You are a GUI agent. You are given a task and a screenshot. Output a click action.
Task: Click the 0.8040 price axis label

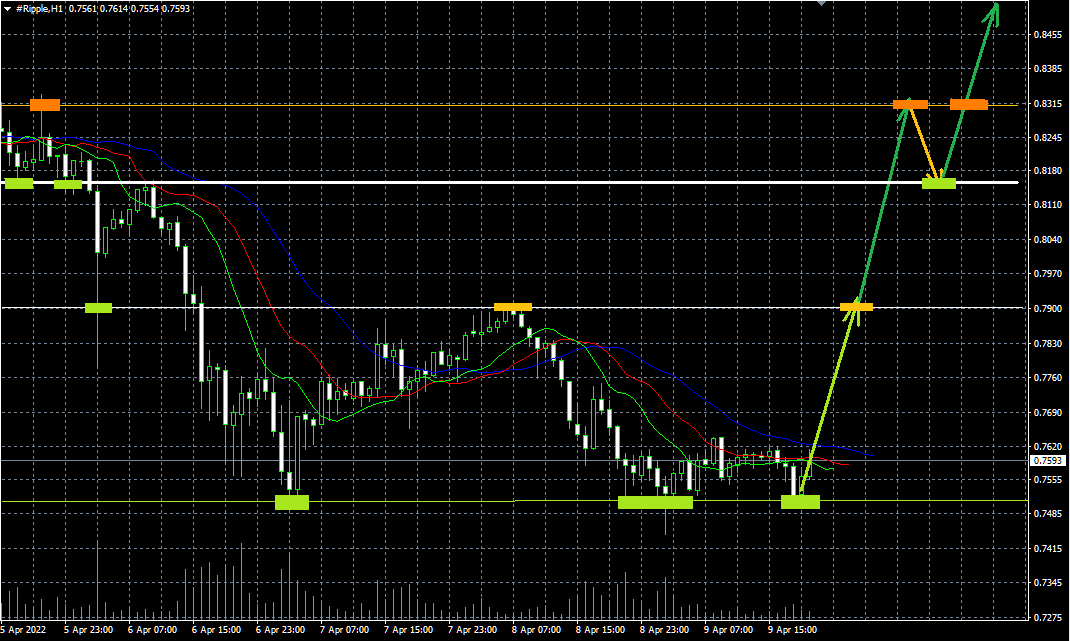[x=1047, y=240]
